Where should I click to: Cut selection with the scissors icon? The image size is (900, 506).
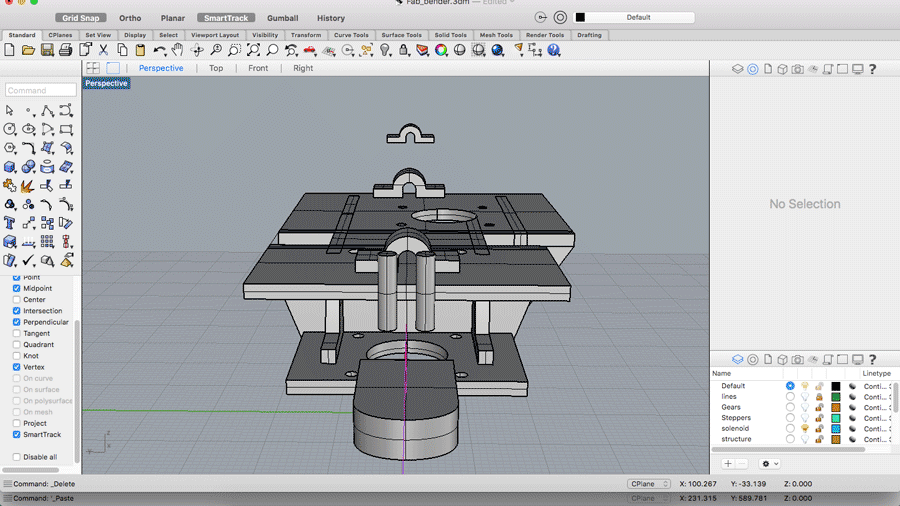103,50
